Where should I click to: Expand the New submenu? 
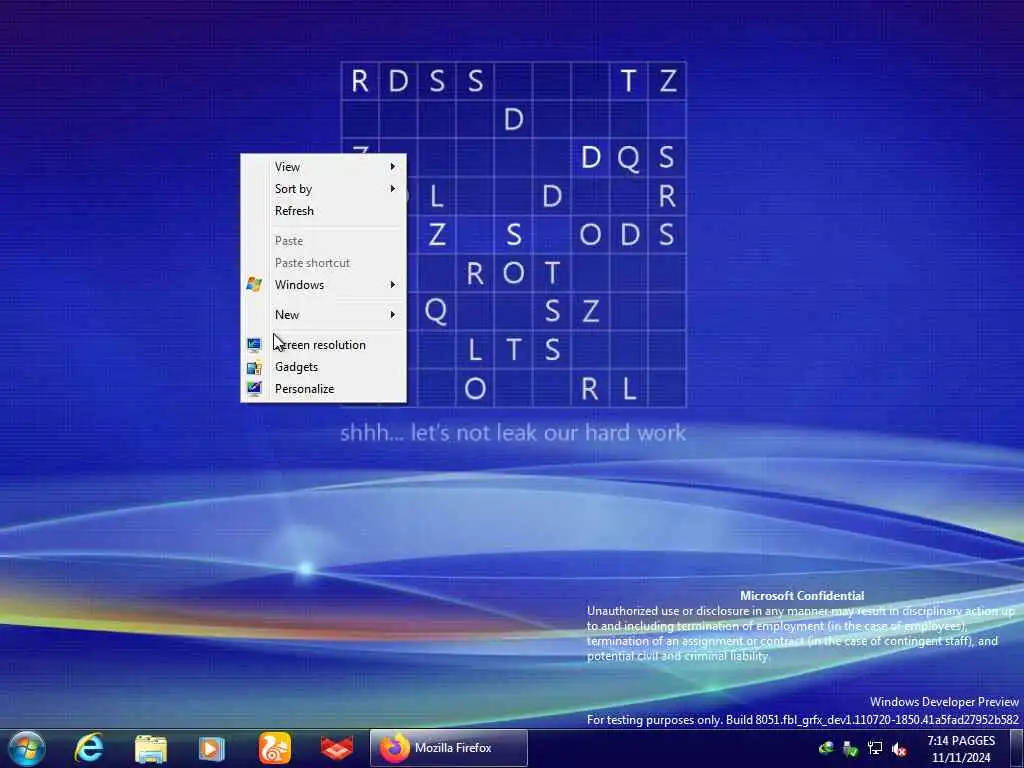[324, 315]
